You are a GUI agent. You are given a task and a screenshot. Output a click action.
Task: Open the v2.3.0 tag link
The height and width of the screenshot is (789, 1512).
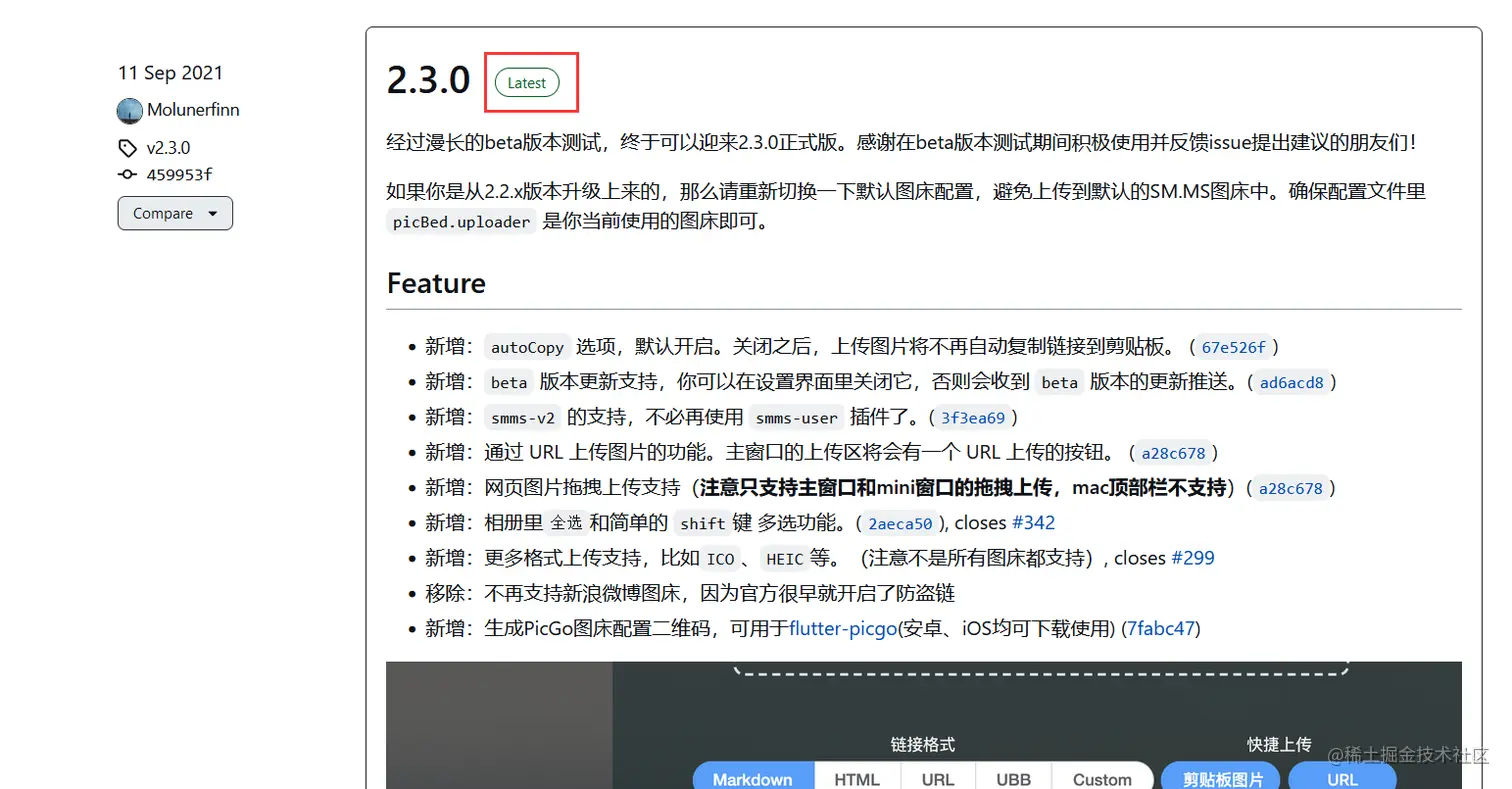pos(168,148)
